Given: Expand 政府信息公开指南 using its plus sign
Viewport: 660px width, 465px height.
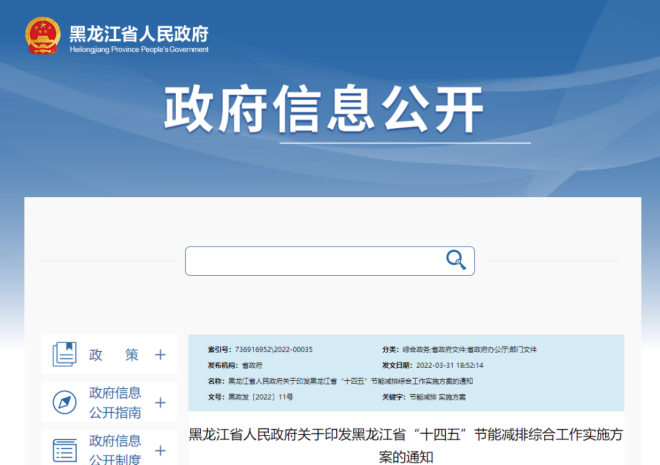Looking at the screenshot, I should pos(160,402).
